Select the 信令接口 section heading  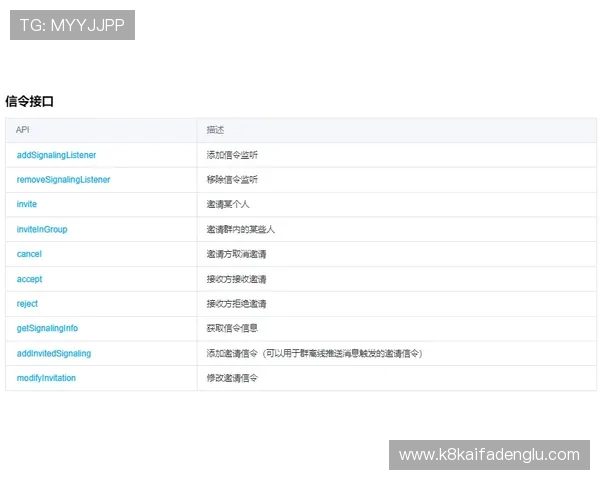(x=29, y=101)
